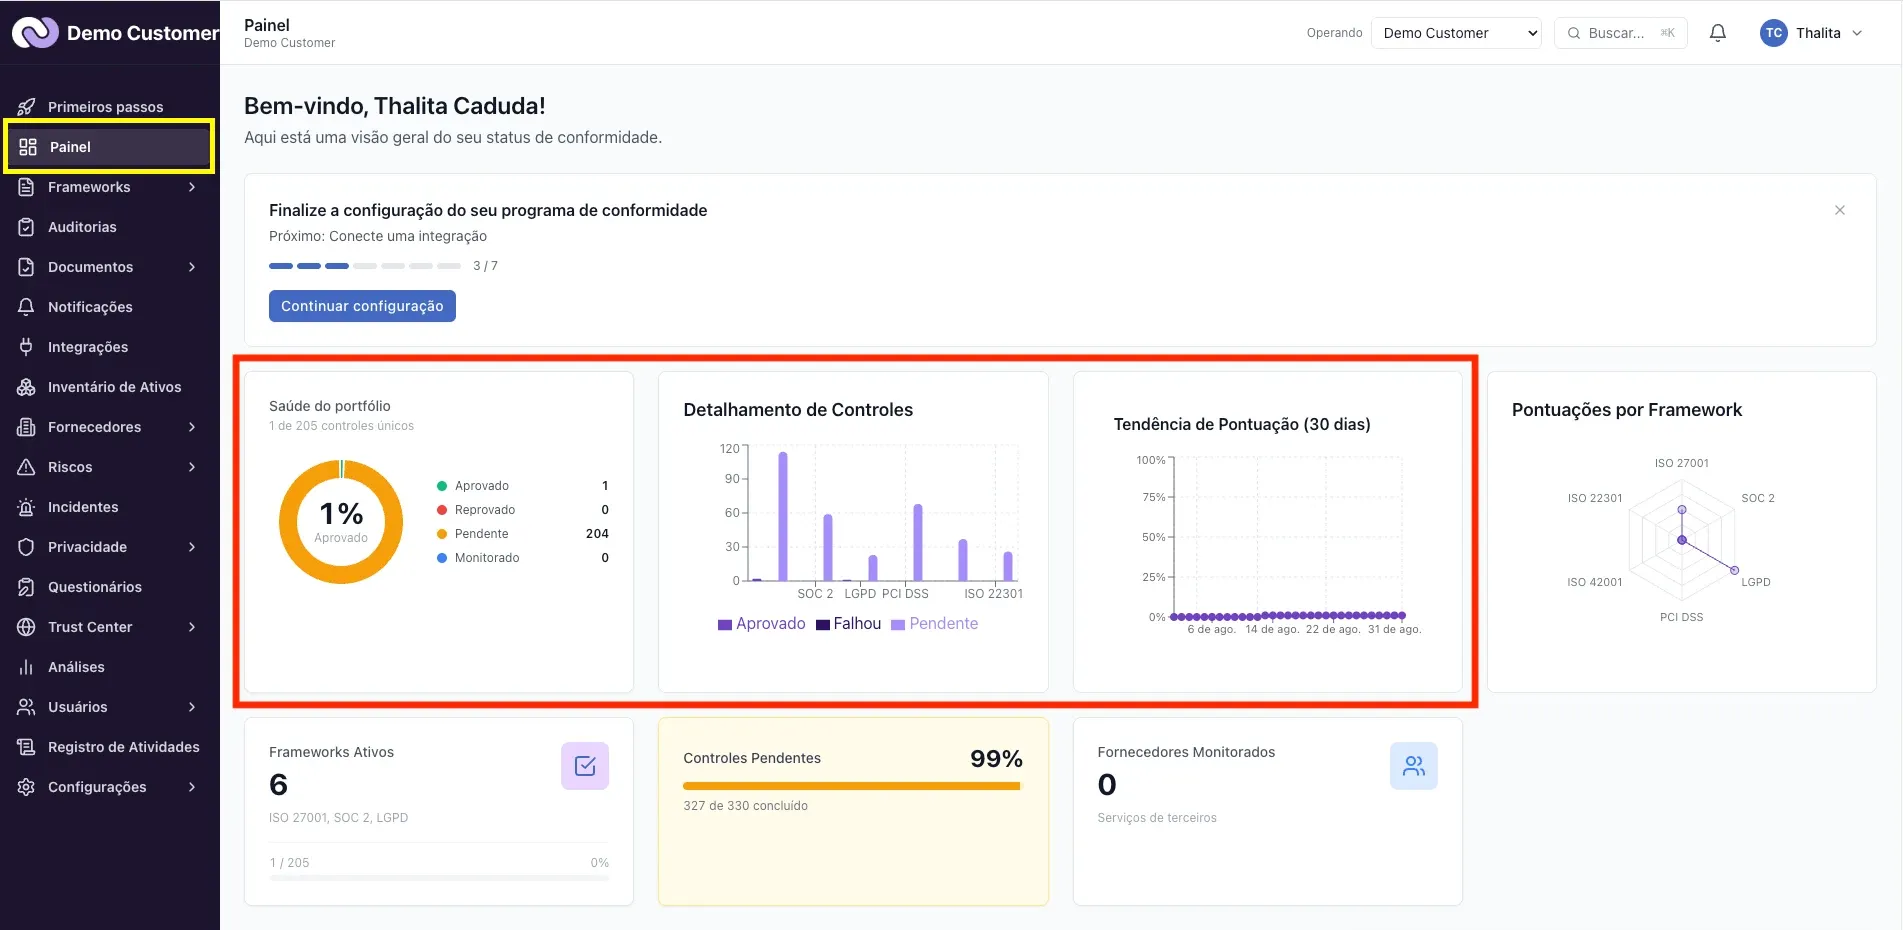Expand the Documentos submenu chevron
The width and height of the screenshot is (1903, 930).
(192, 267)
